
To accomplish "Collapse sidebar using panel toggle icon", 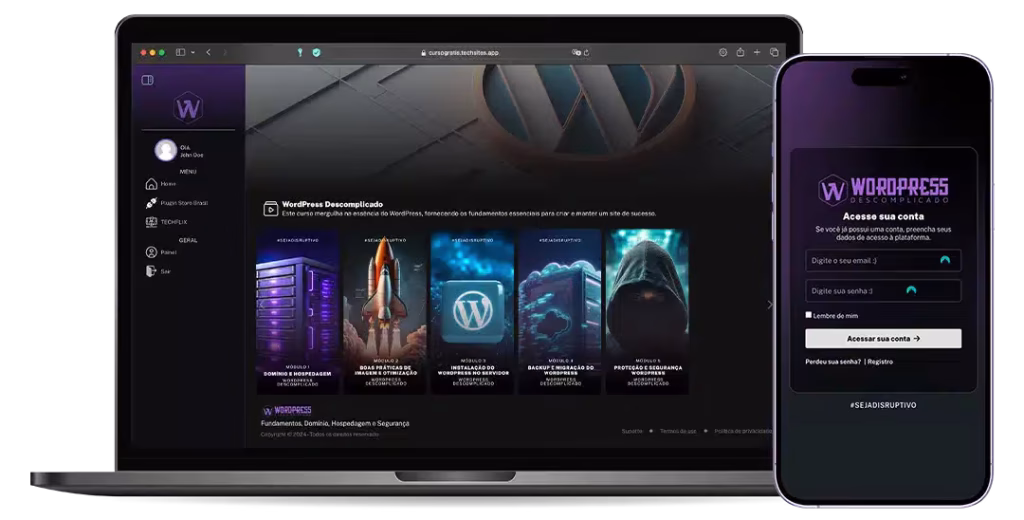I will [x=147, y=80].
